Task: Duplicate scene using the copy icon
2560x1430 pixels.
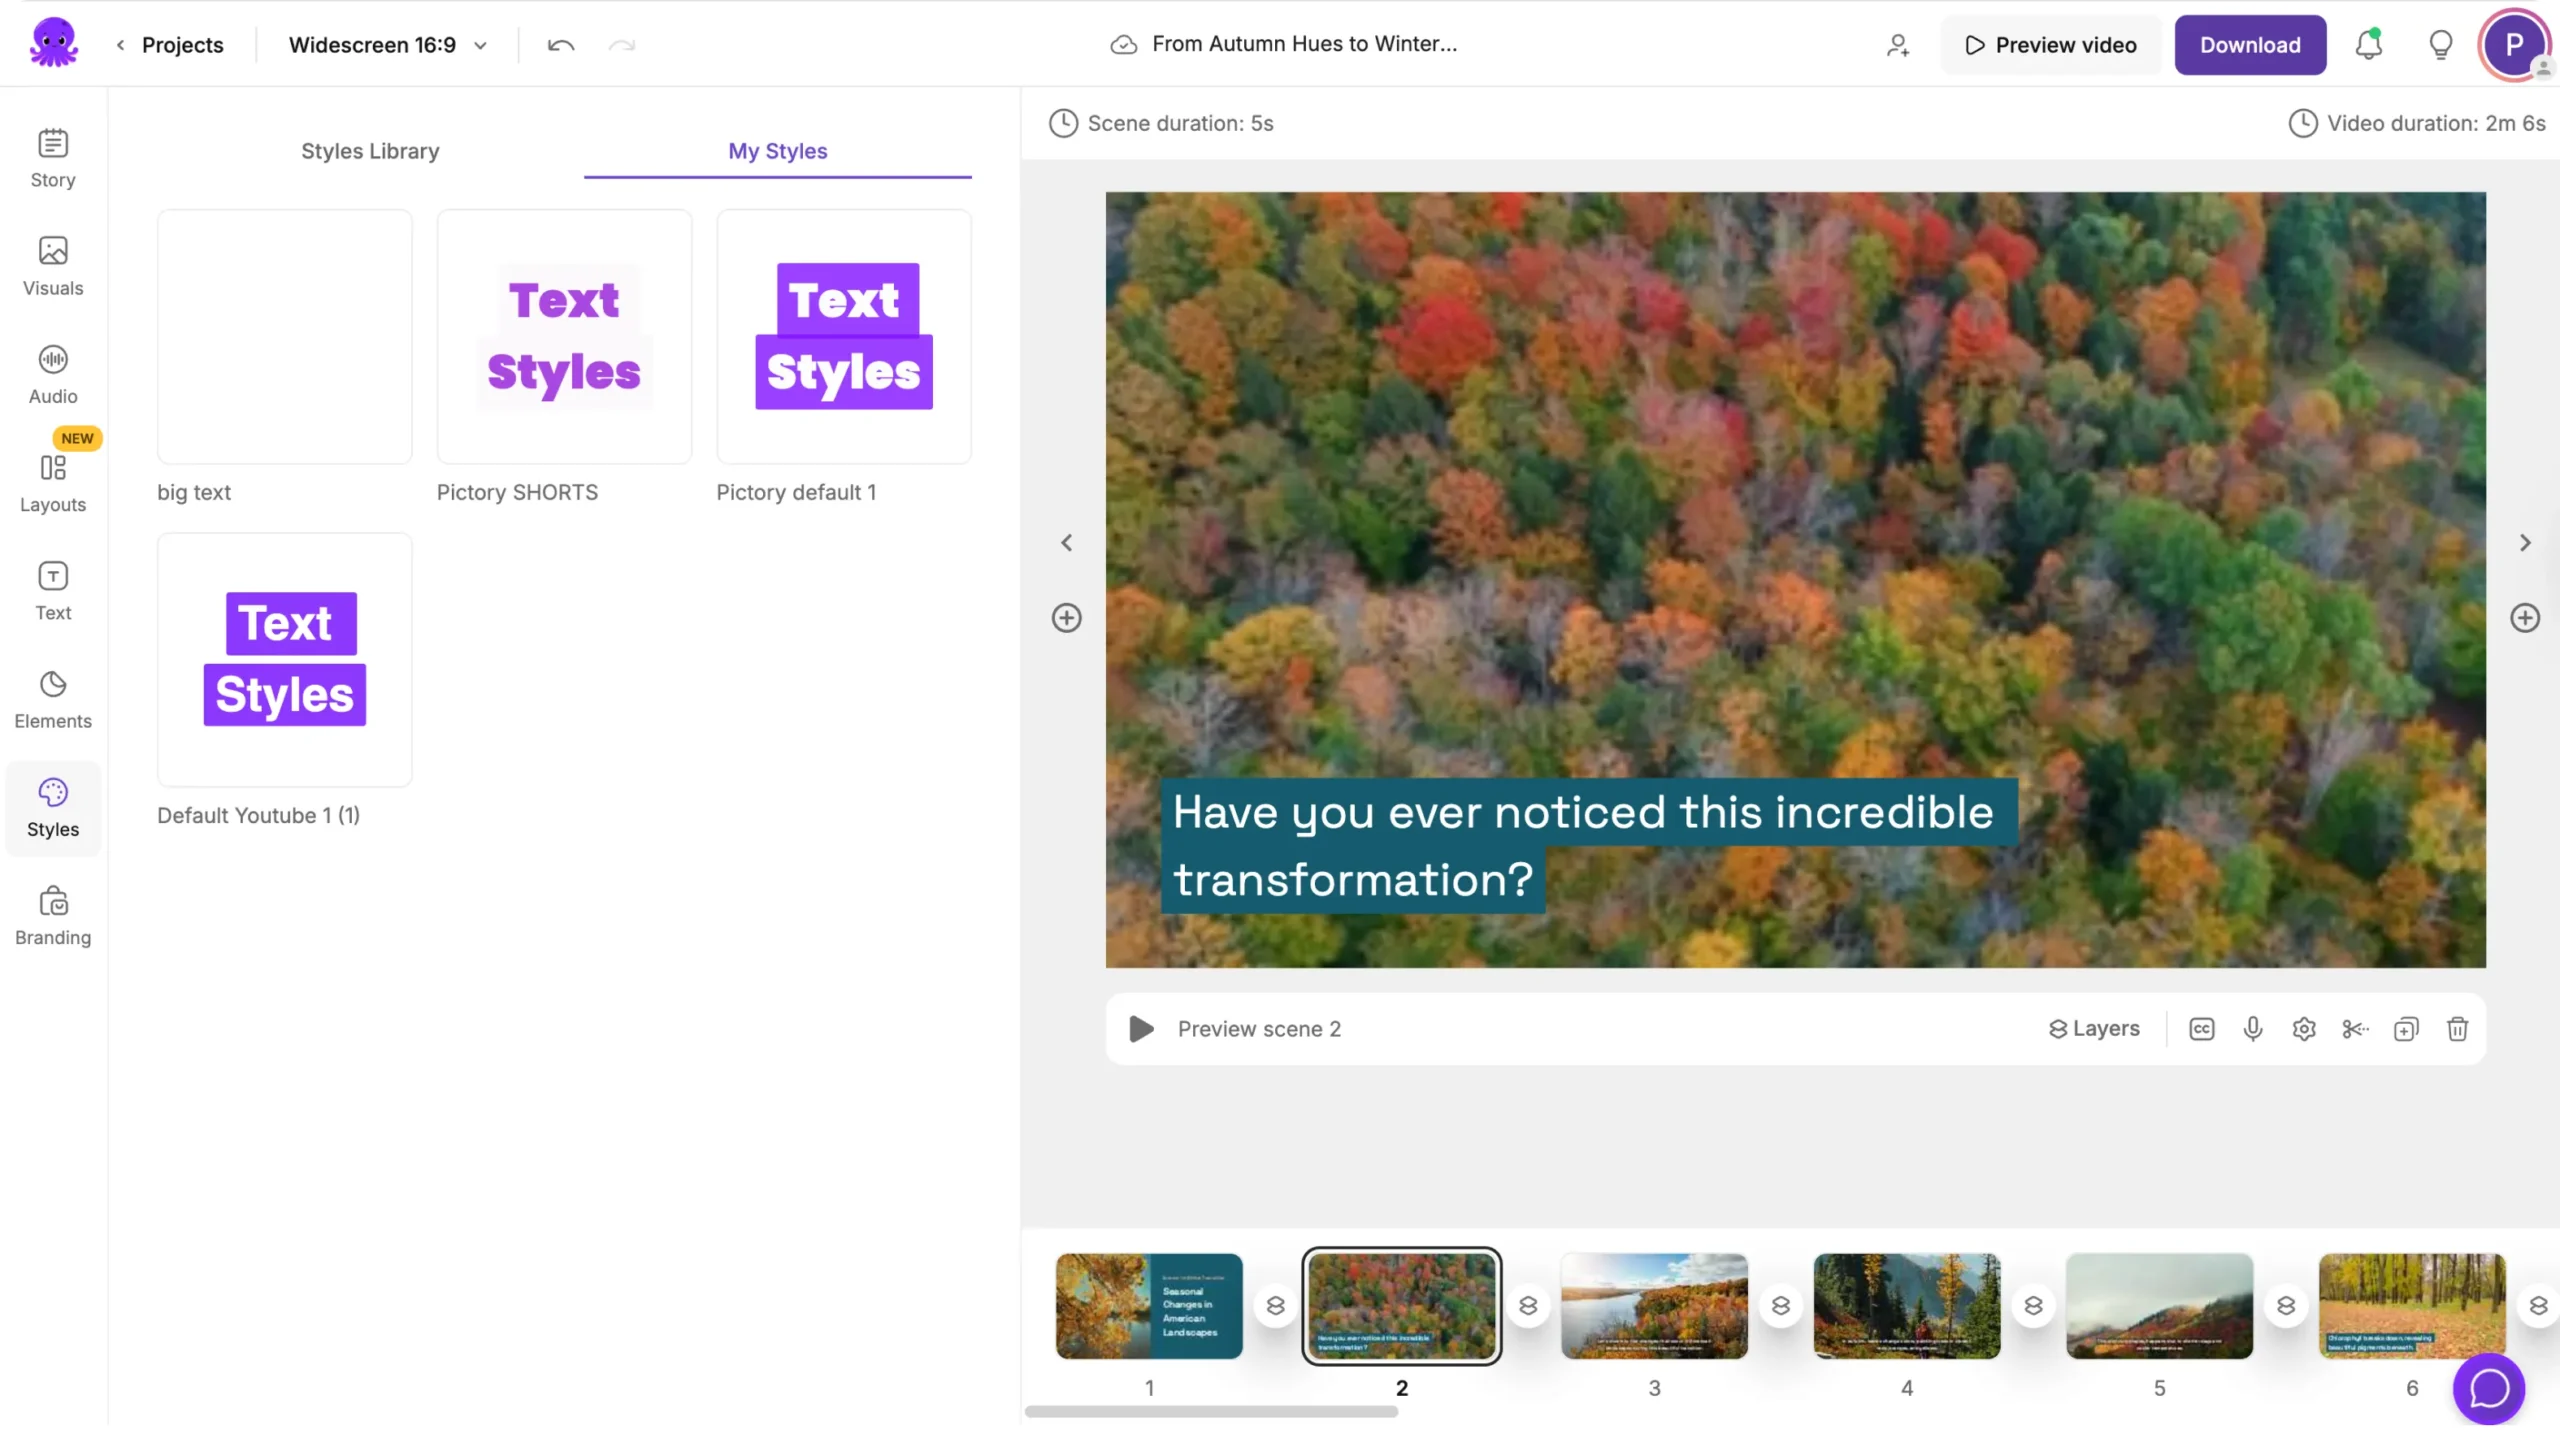Action: (2405, 1028)
